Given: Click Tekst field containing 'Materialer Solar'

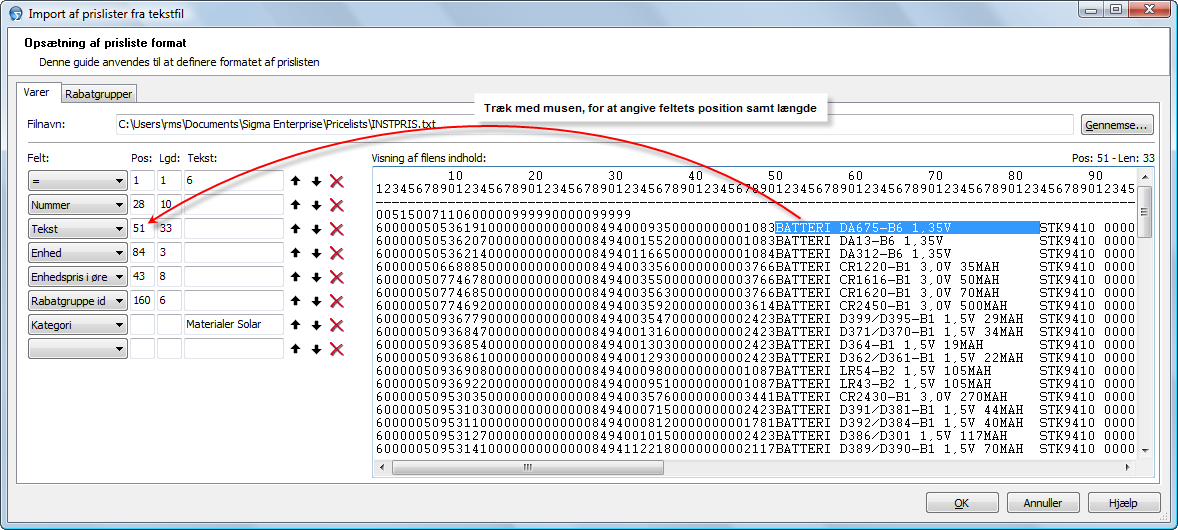Looking at the screenshot, I should tap(234, 326).
